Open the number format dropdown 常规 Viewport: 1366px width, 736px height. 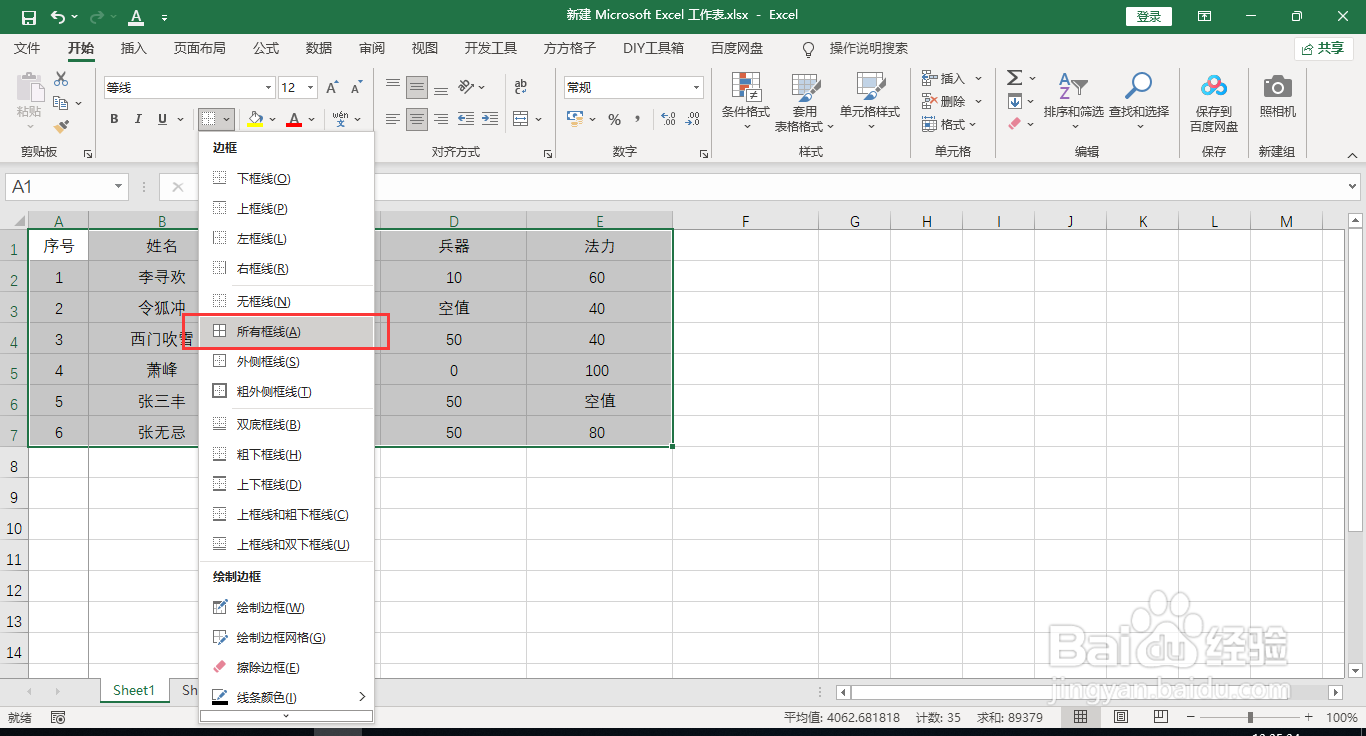[x=697, y=88]
